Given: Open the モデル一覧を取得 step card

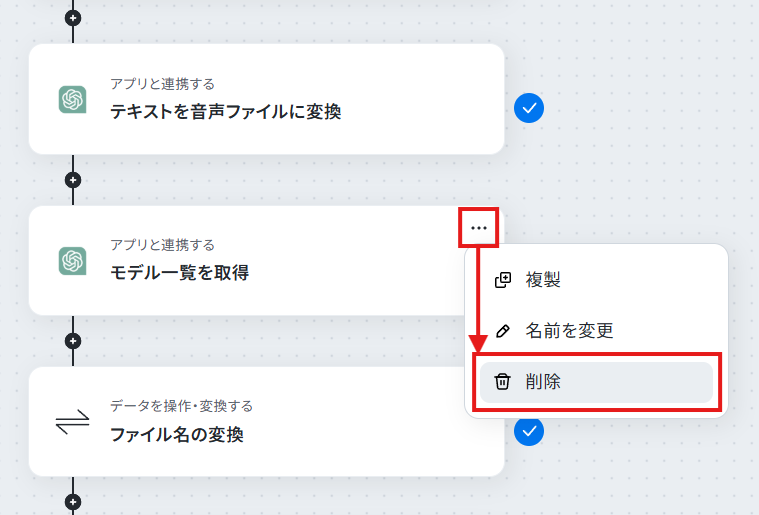Looking at the screenshot, I should point(244,261).
